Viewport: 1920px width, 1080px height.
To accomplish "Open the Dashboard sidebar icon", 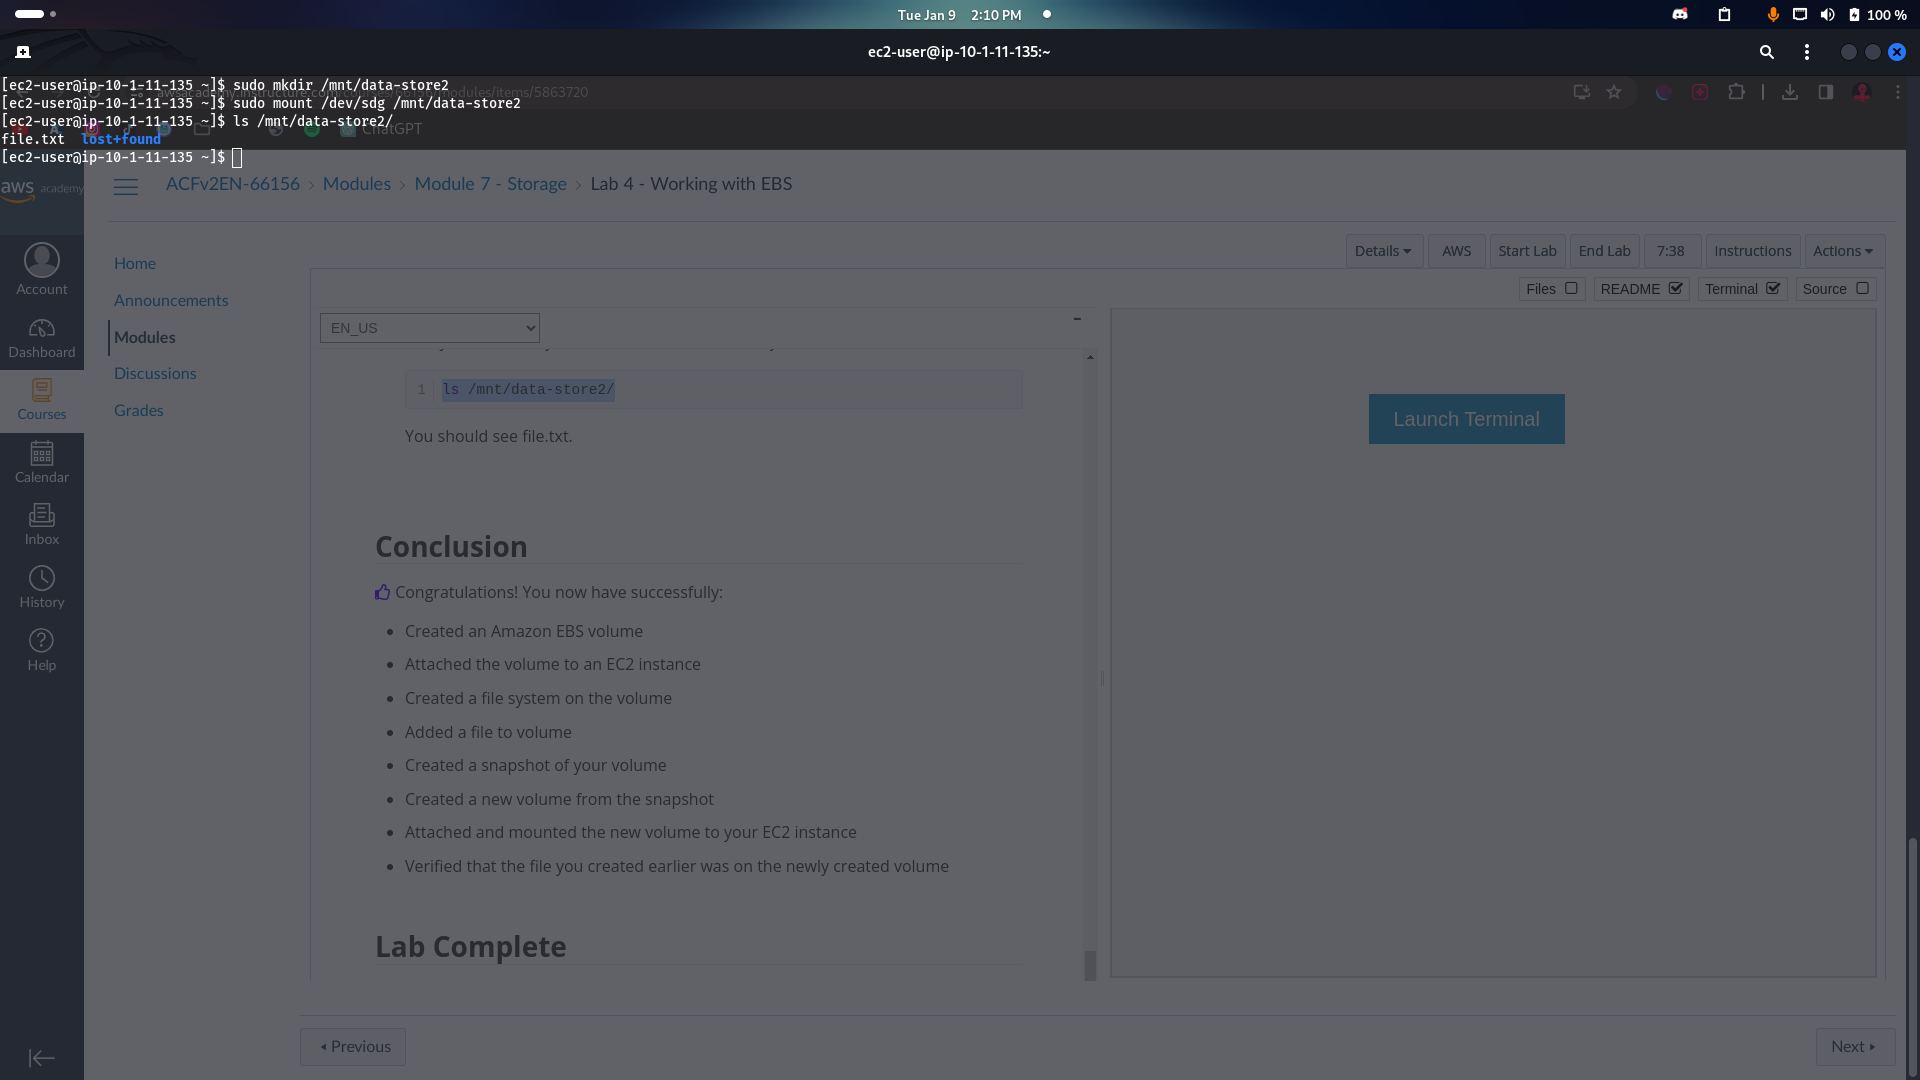I will 41,338.
